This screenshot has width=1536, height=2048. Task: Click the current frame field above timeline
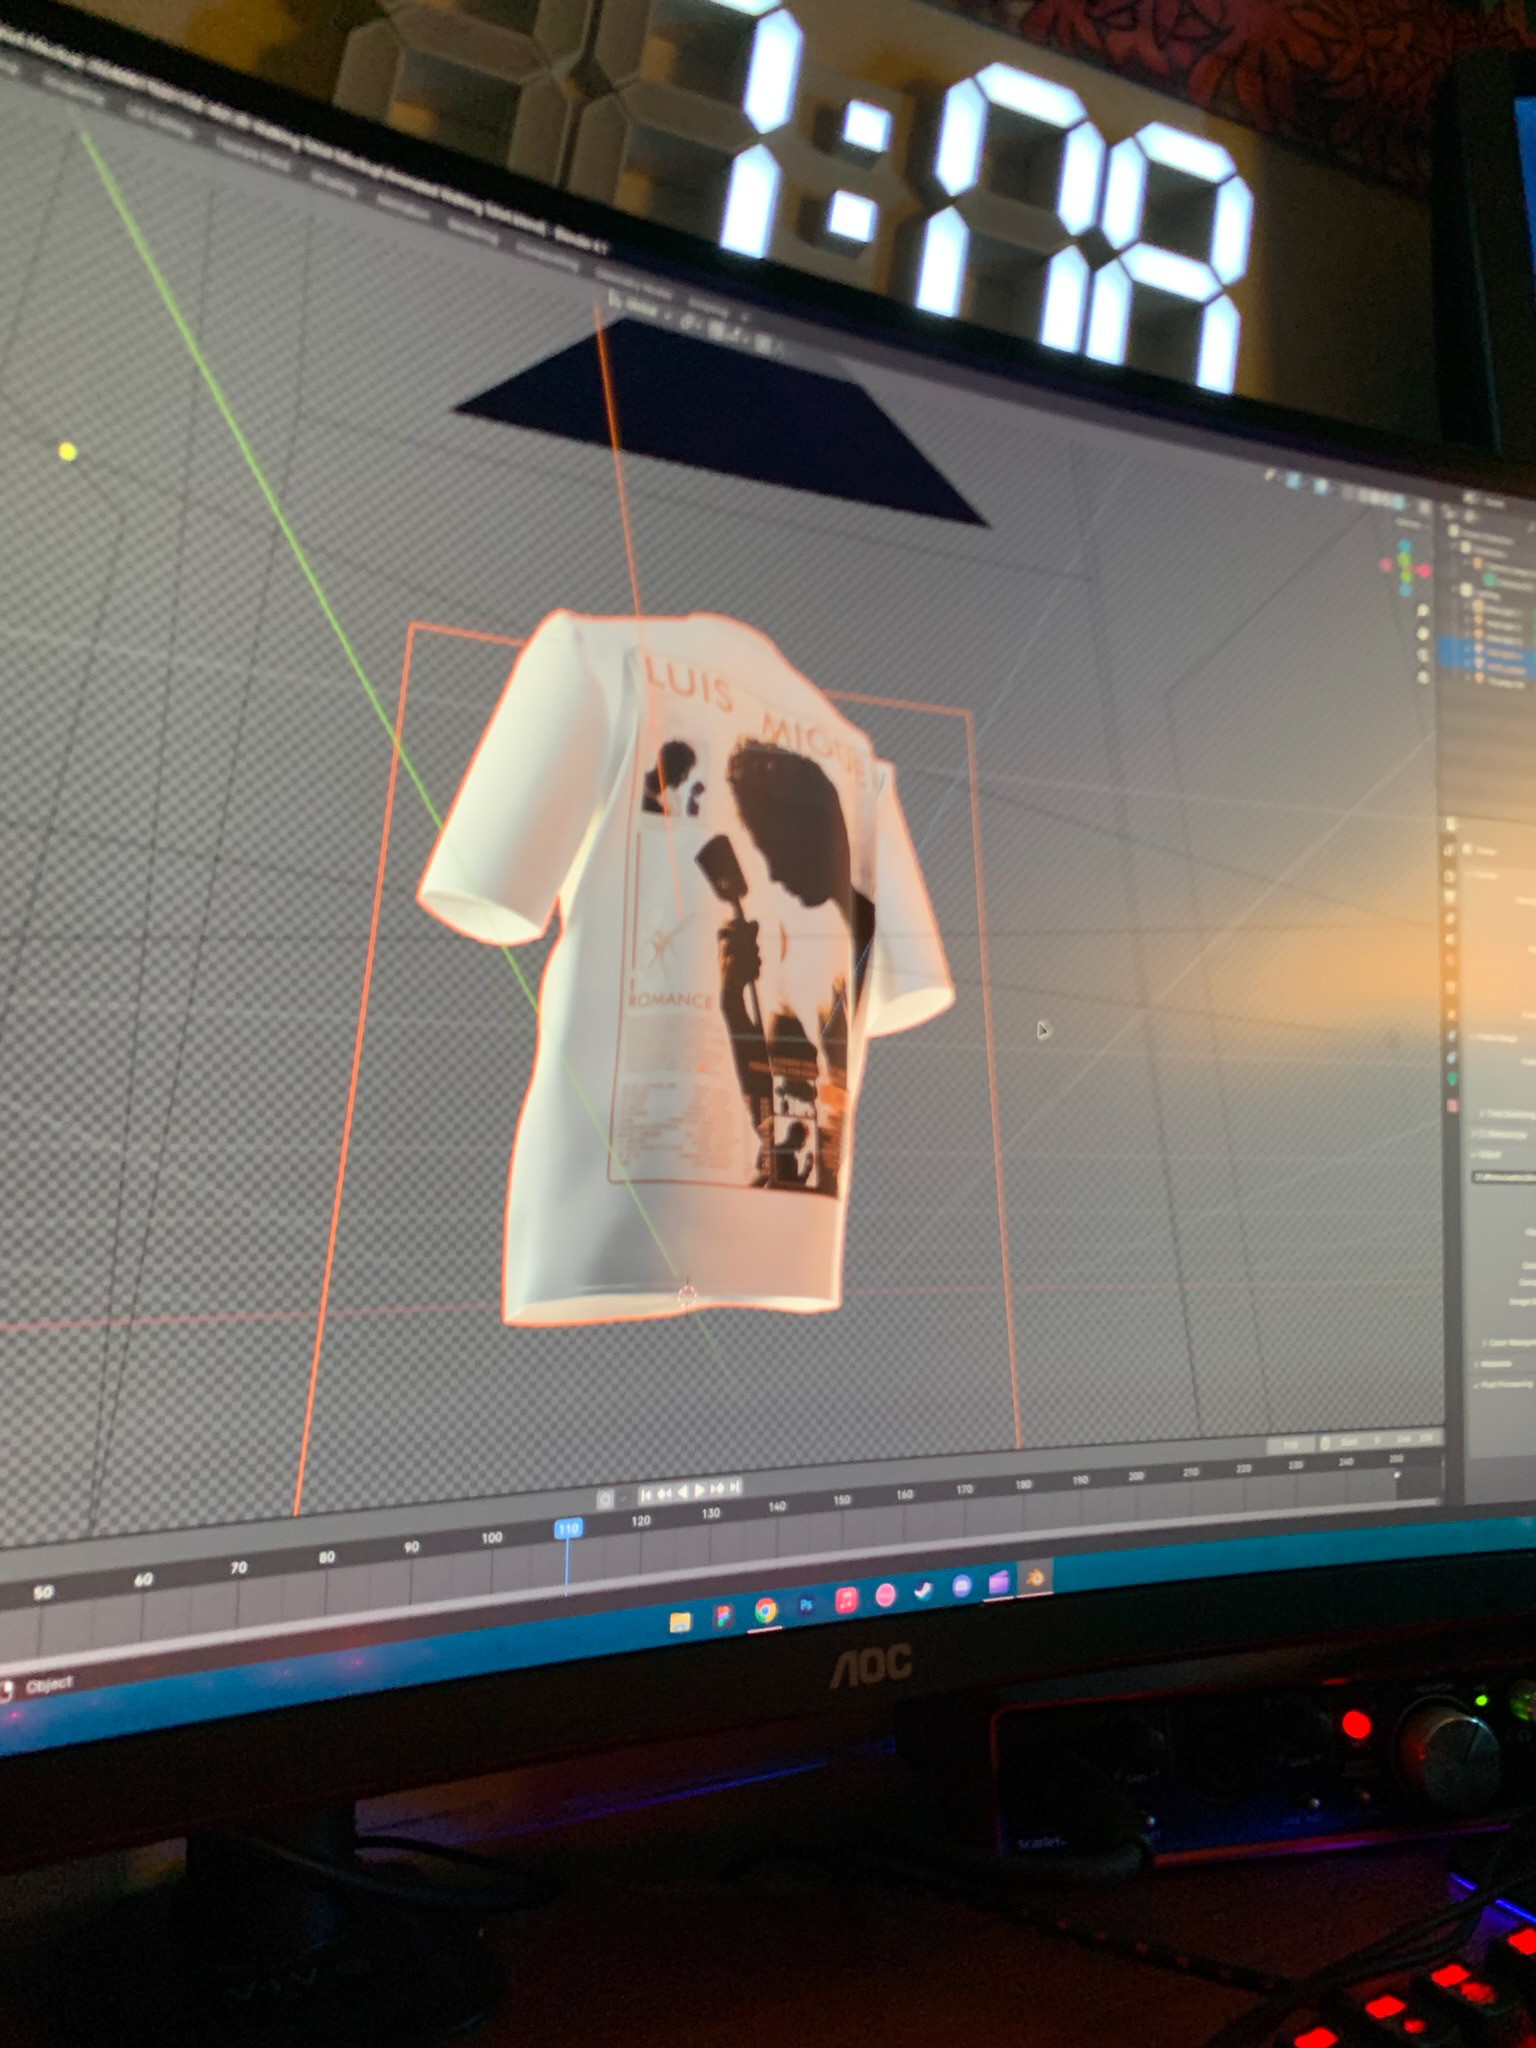1291,1445
